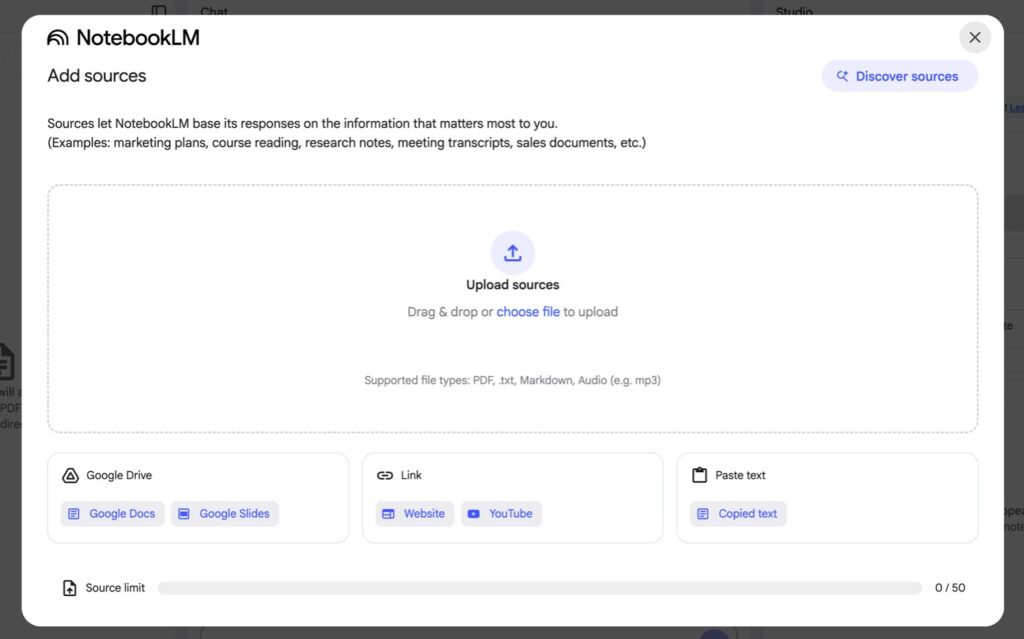Click the Link chain icon
This screenshot has width=1024, height=639.
point(385,475)
